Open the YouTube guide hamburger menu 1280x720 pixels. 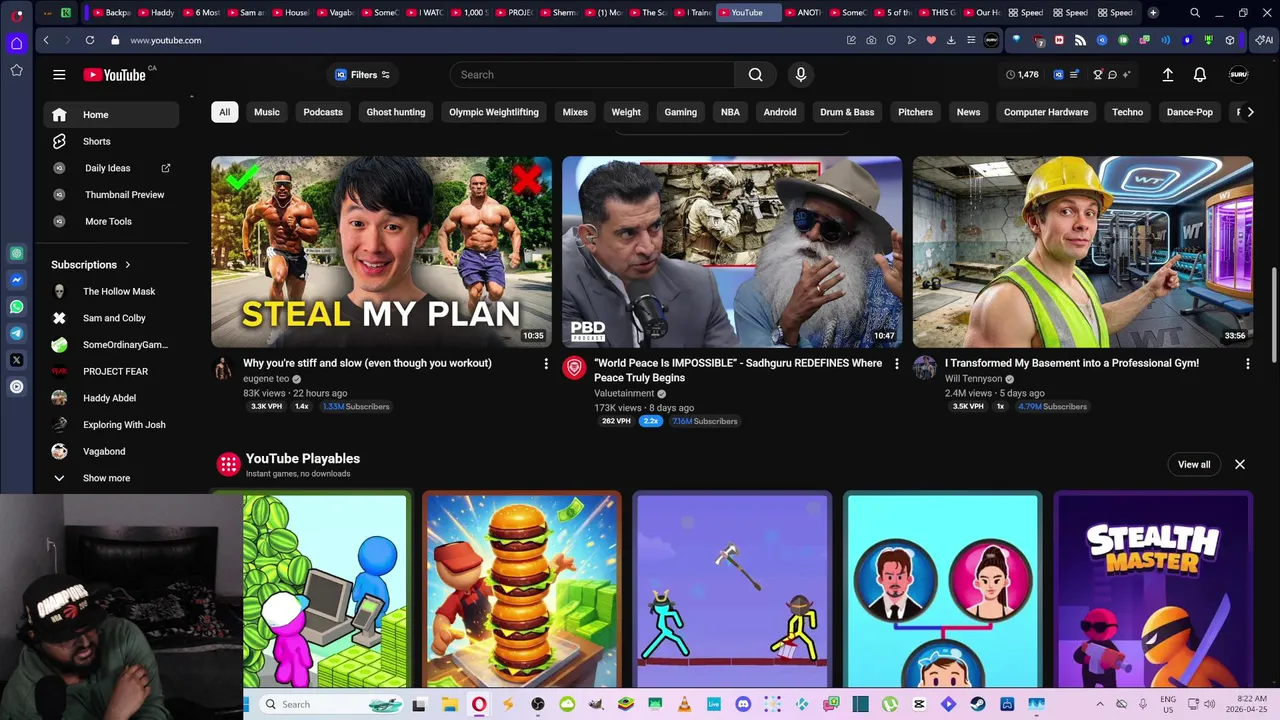coord(59,74)
